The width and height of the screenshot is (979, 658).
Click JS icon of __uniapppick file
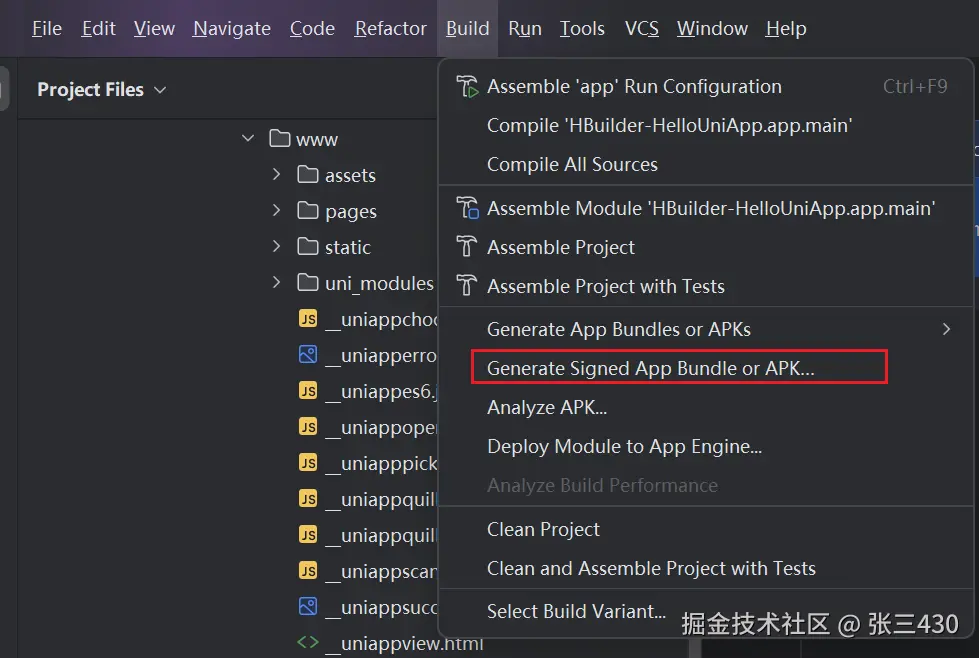308,463
